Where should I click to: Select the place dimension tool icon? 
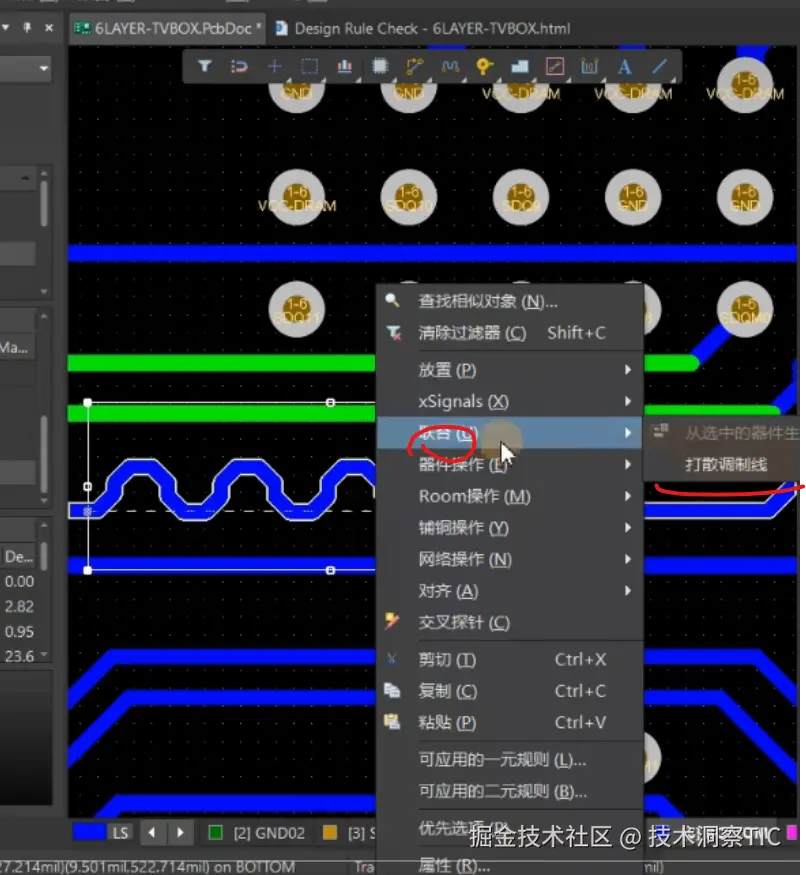589,66
